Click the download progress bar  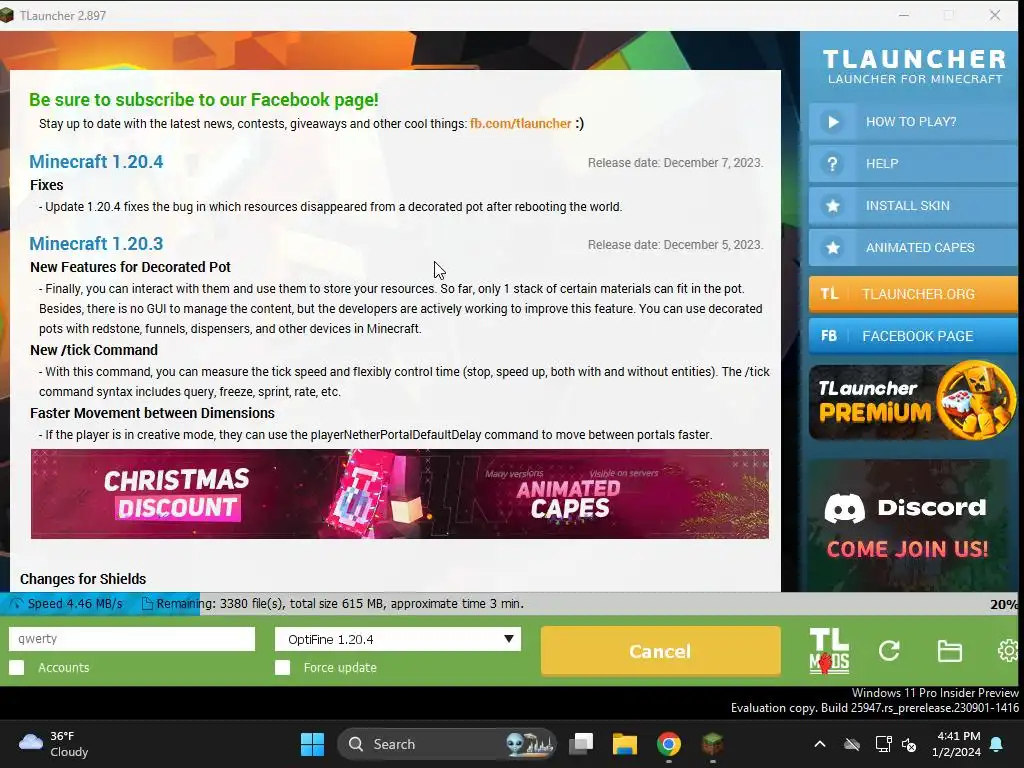[x=509, y=603]
